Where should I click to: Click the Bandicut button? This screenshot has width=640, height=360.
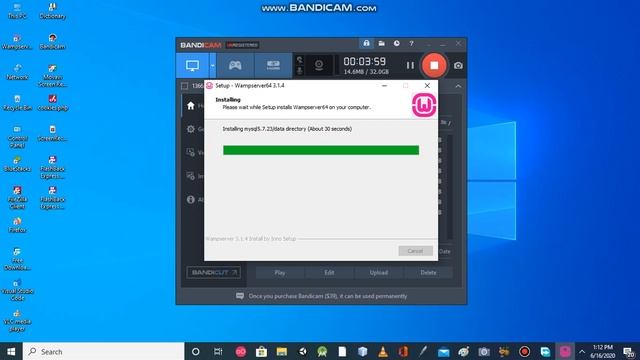click(213, 272)
